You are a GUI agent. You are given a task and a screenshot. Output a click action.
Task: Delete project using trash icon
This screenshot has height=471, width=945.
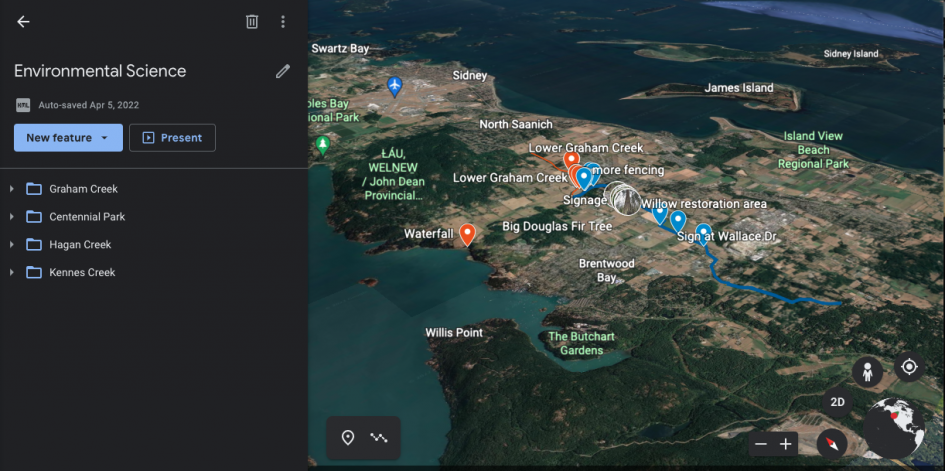252,22
